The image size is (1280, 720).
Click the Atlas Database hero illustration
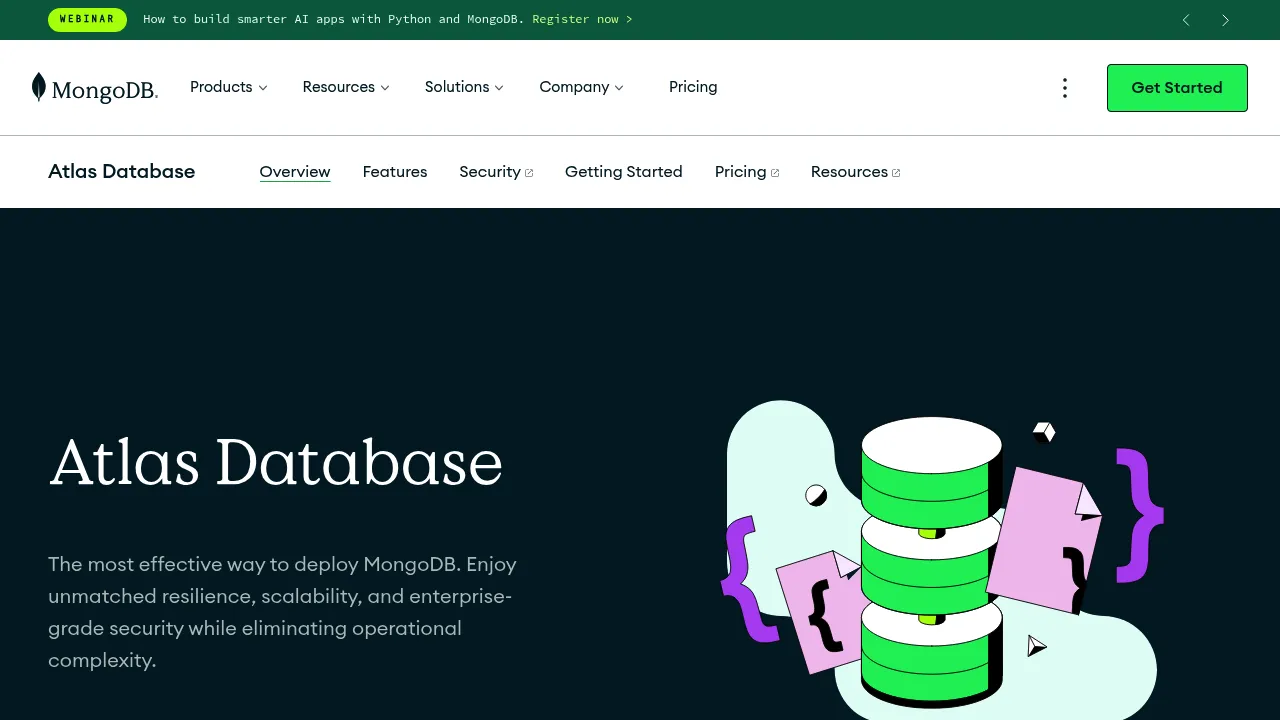(x=942, y=560)
